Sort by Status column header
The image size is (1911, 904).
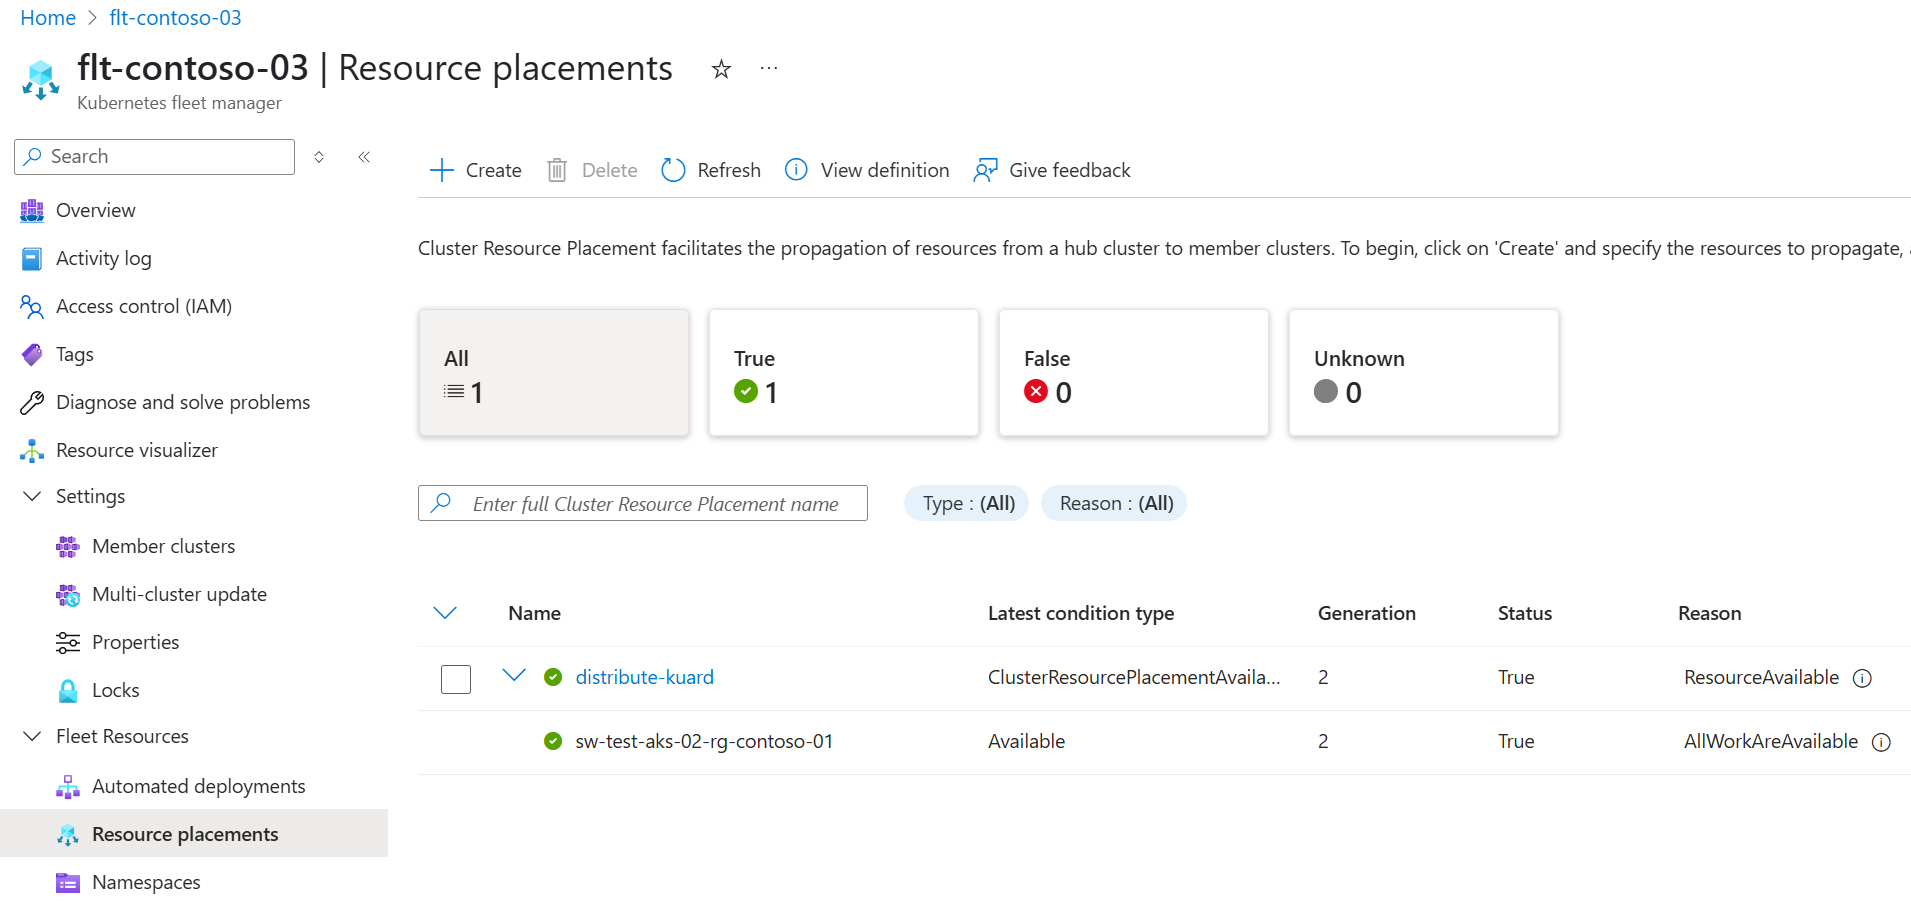pos(1525,613)
